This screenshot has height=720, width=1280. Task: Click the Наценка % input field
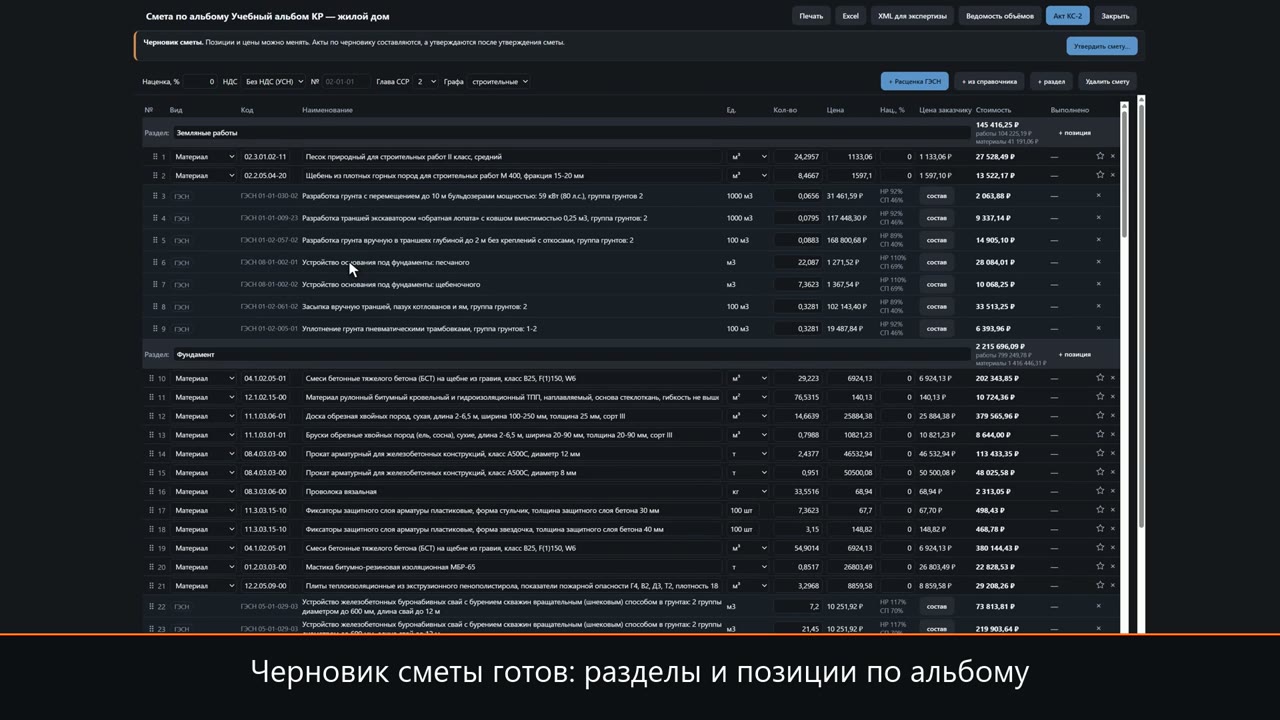(200, 81)
